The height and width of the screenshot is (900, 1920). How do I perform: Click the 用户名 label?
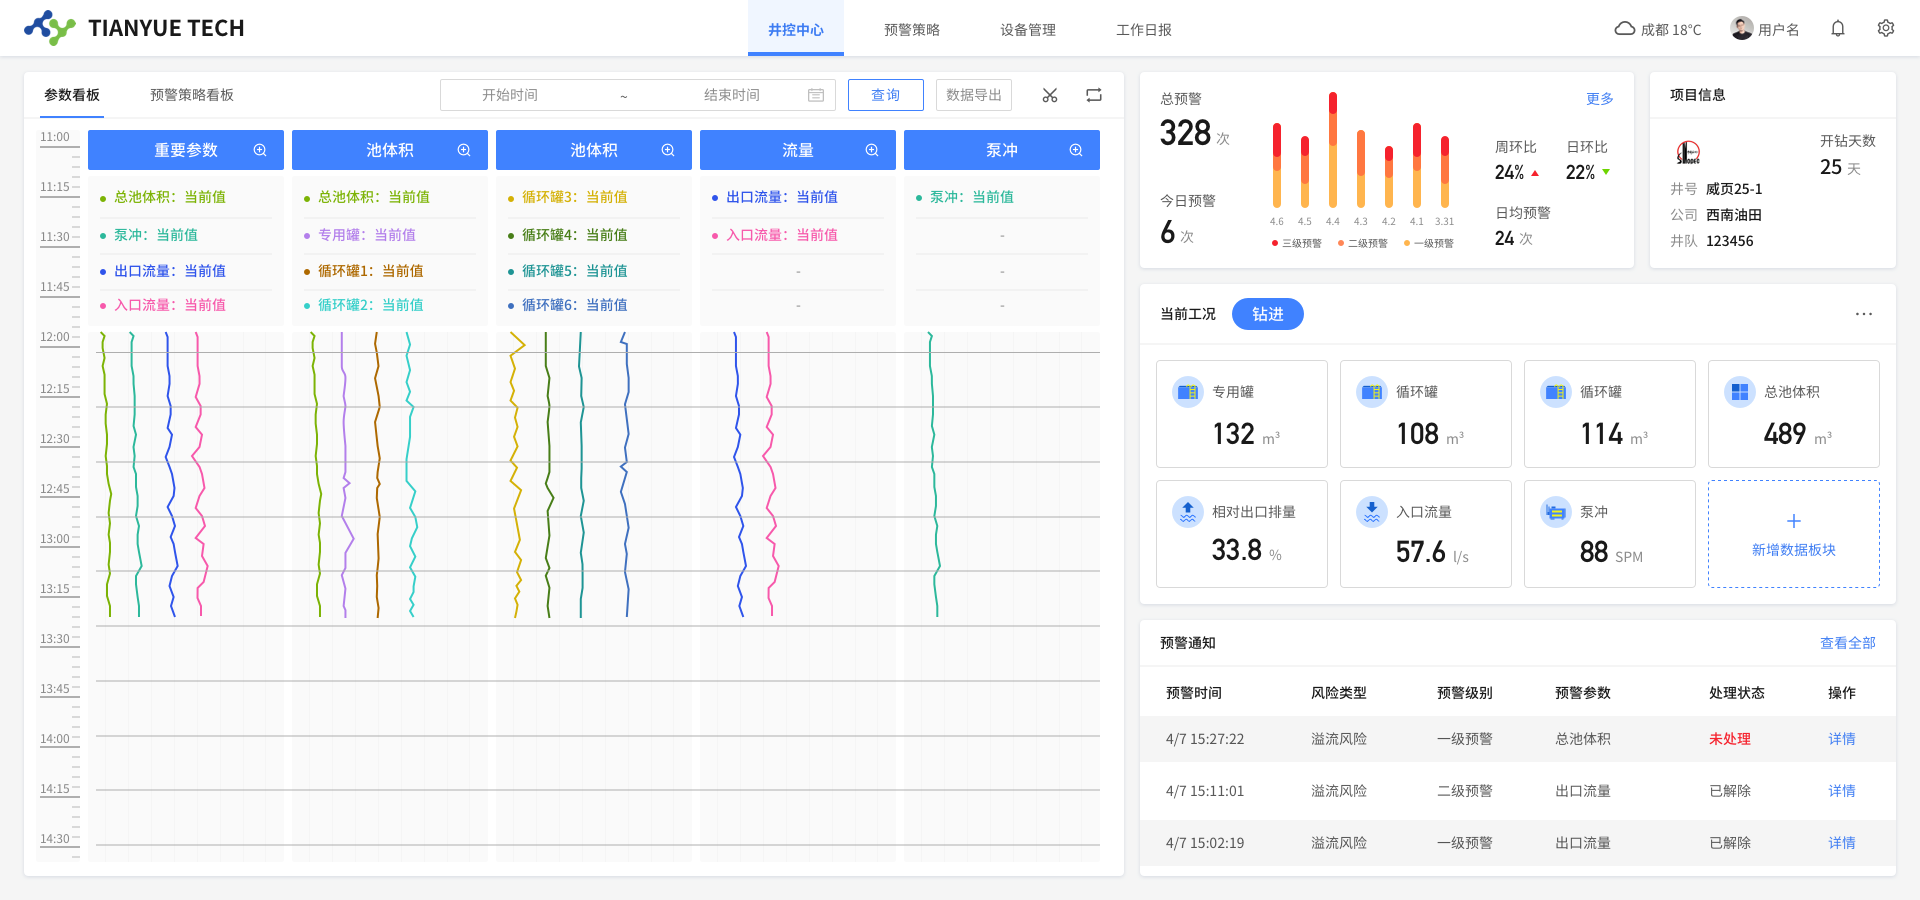(x=1779, y=30)
